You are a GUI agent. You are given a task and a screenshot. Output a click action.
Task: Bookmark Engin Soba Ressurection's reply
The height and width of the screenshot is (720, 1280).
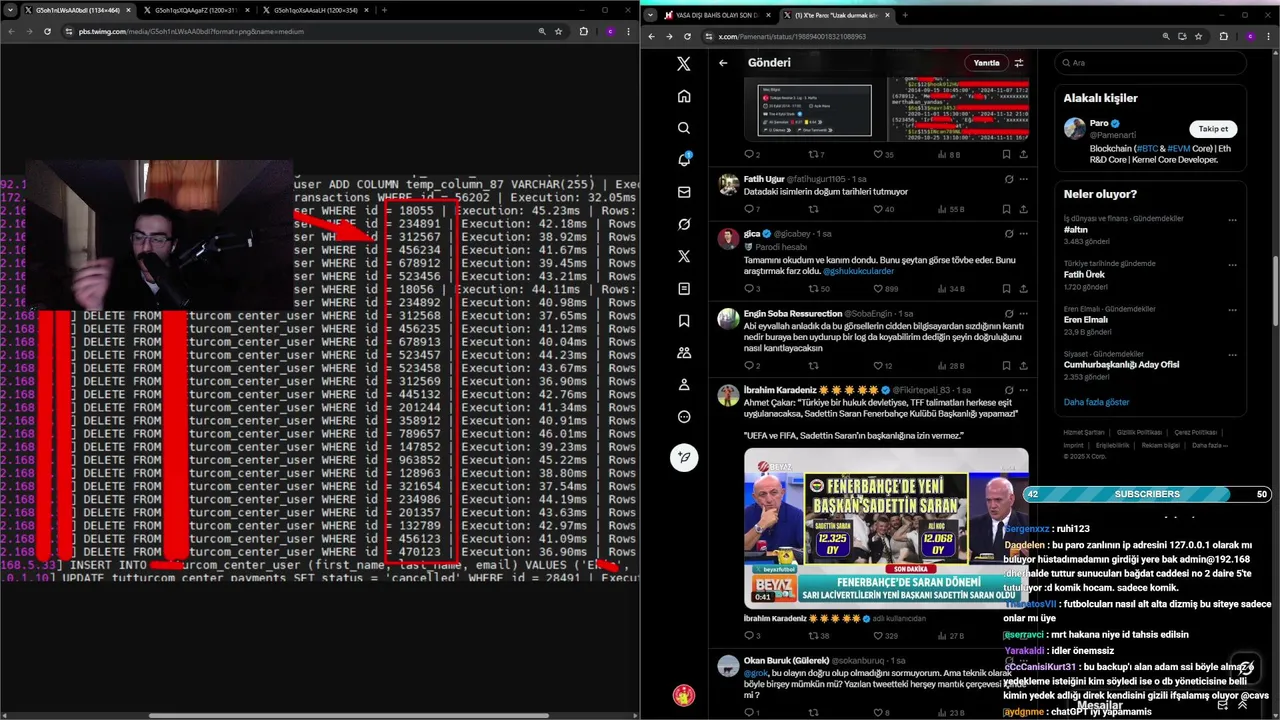click(x=1006, y=366)
